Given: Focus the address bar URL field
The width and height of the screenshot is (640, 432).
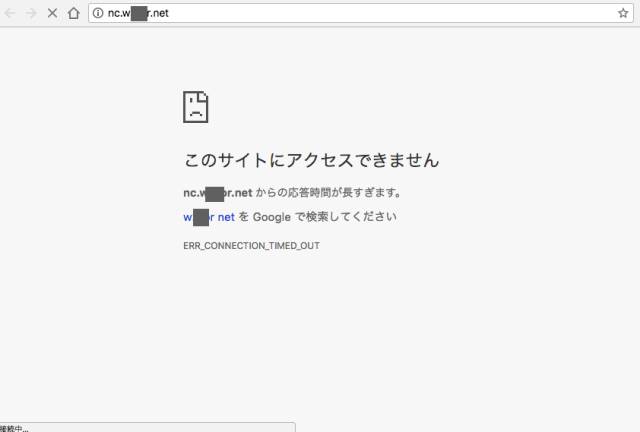Looking at the screenshot, I should point(361,13).
